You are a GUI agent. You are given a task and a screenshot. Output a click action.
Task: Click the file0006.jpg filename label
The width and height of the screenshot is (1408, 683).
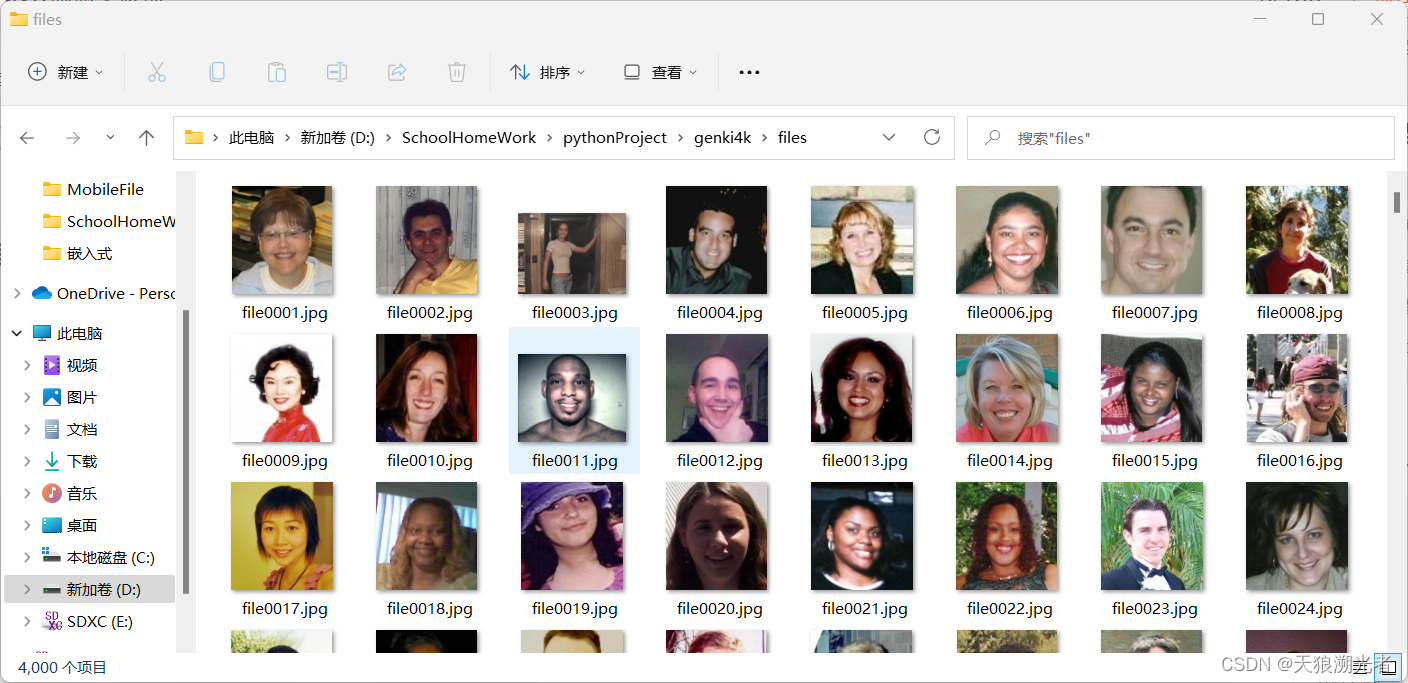tap(1010, 313)
